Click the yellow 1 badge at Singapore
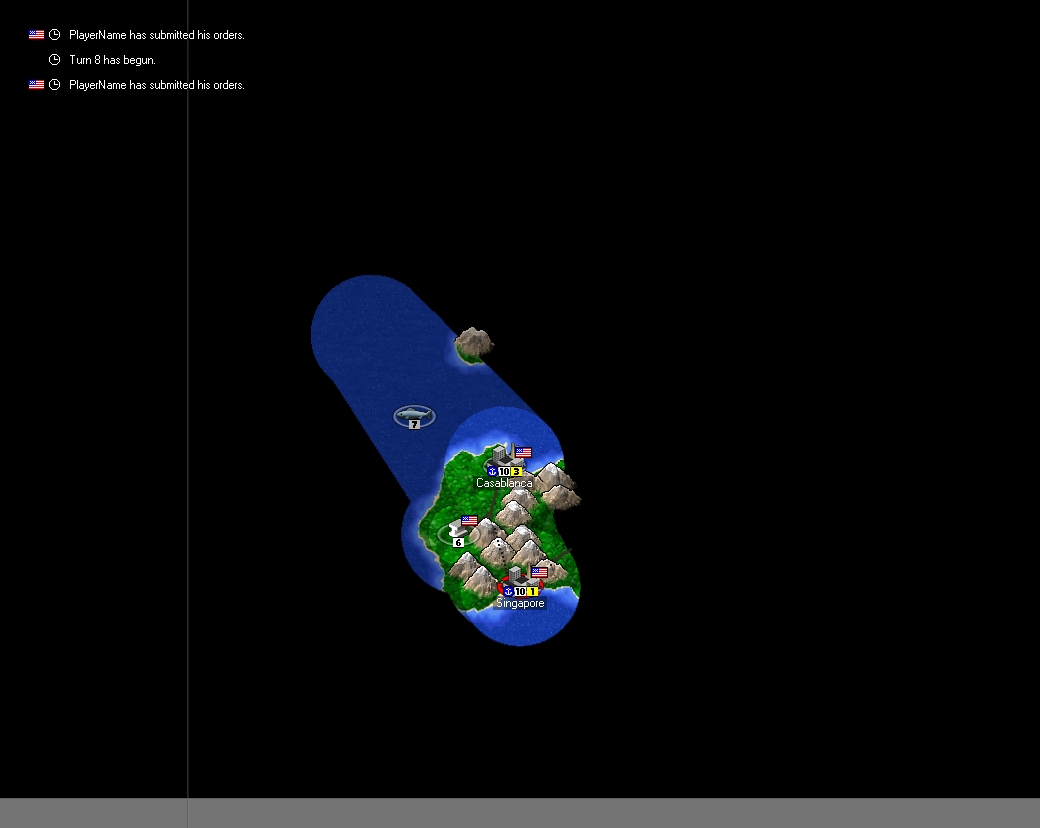This screenshot has height=828, width=1040. tap(533, 591)
